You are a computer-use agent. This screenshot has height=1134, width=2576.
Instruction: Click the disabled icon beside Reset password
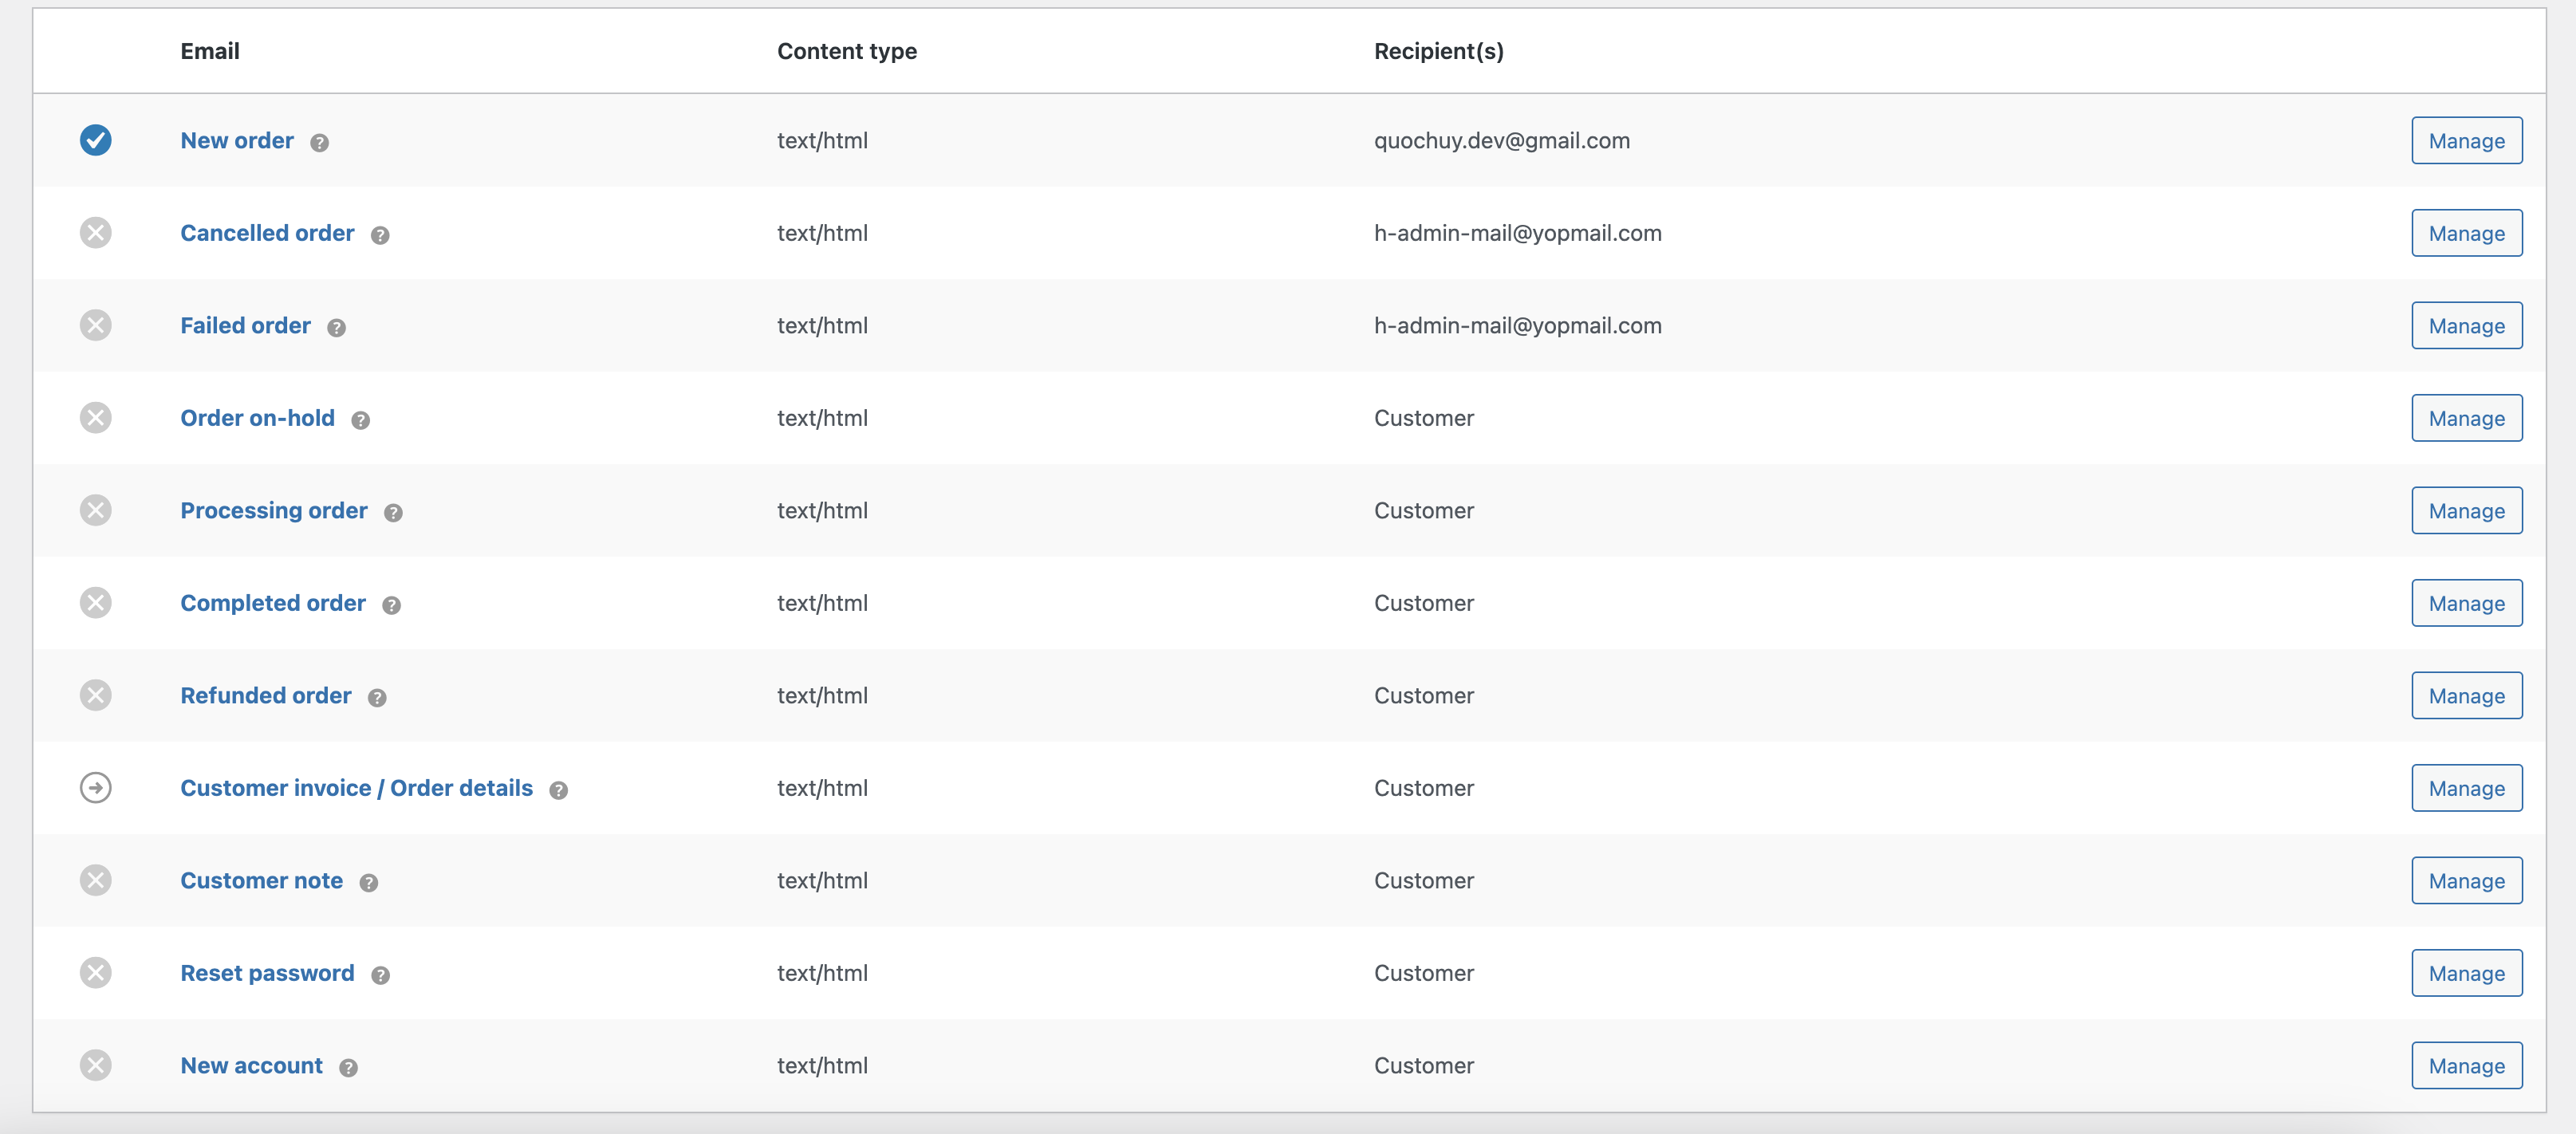(95, 972)
